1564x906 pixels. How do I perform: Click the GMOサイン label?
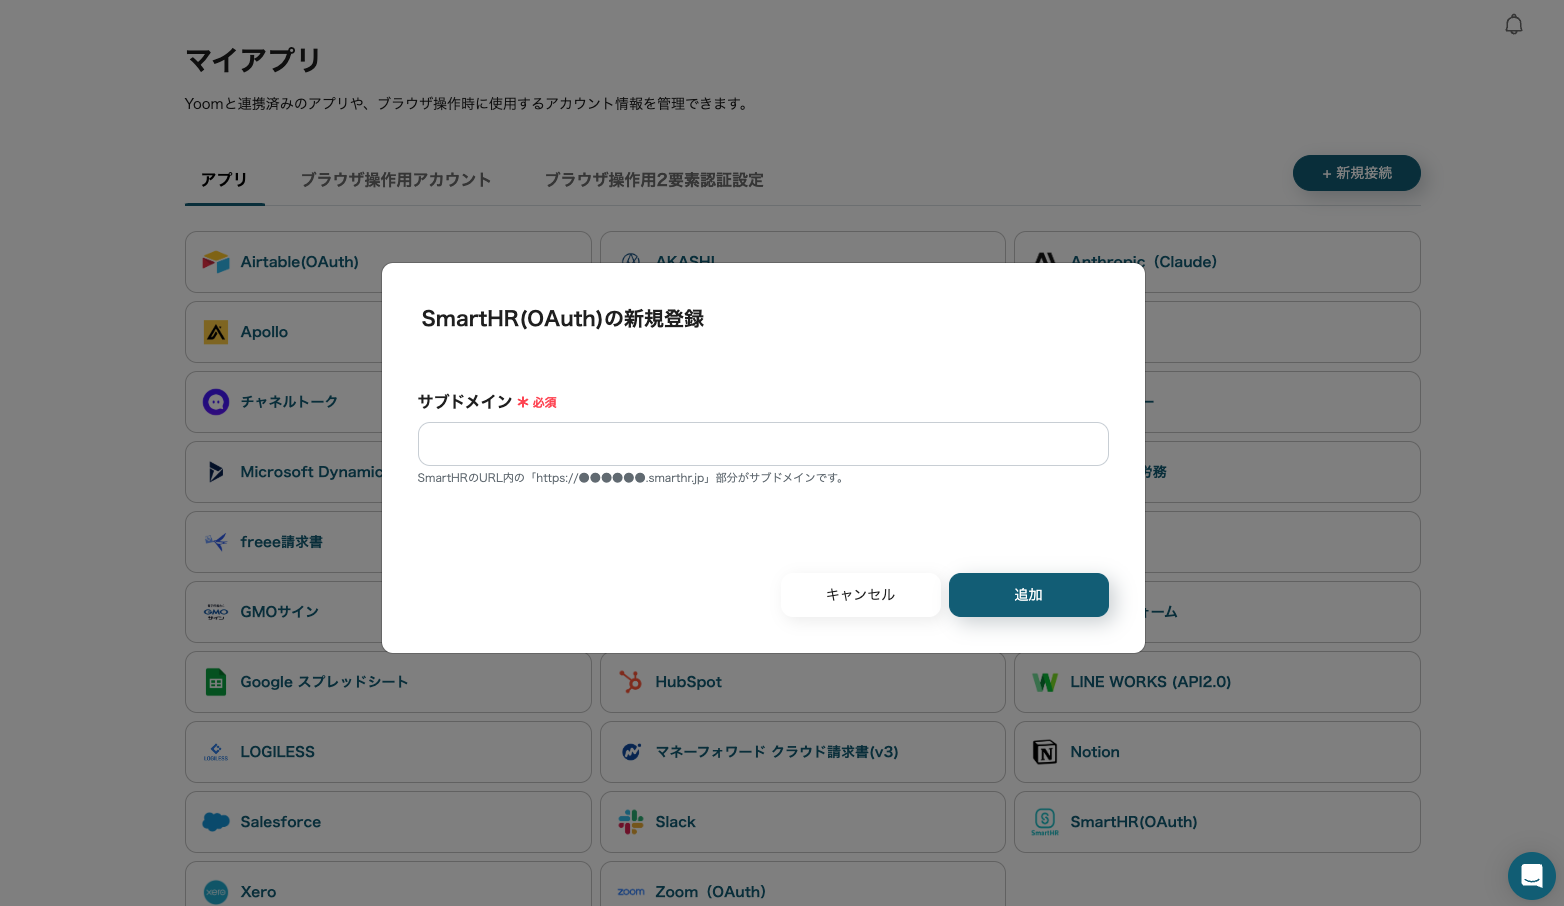(279, 612)
